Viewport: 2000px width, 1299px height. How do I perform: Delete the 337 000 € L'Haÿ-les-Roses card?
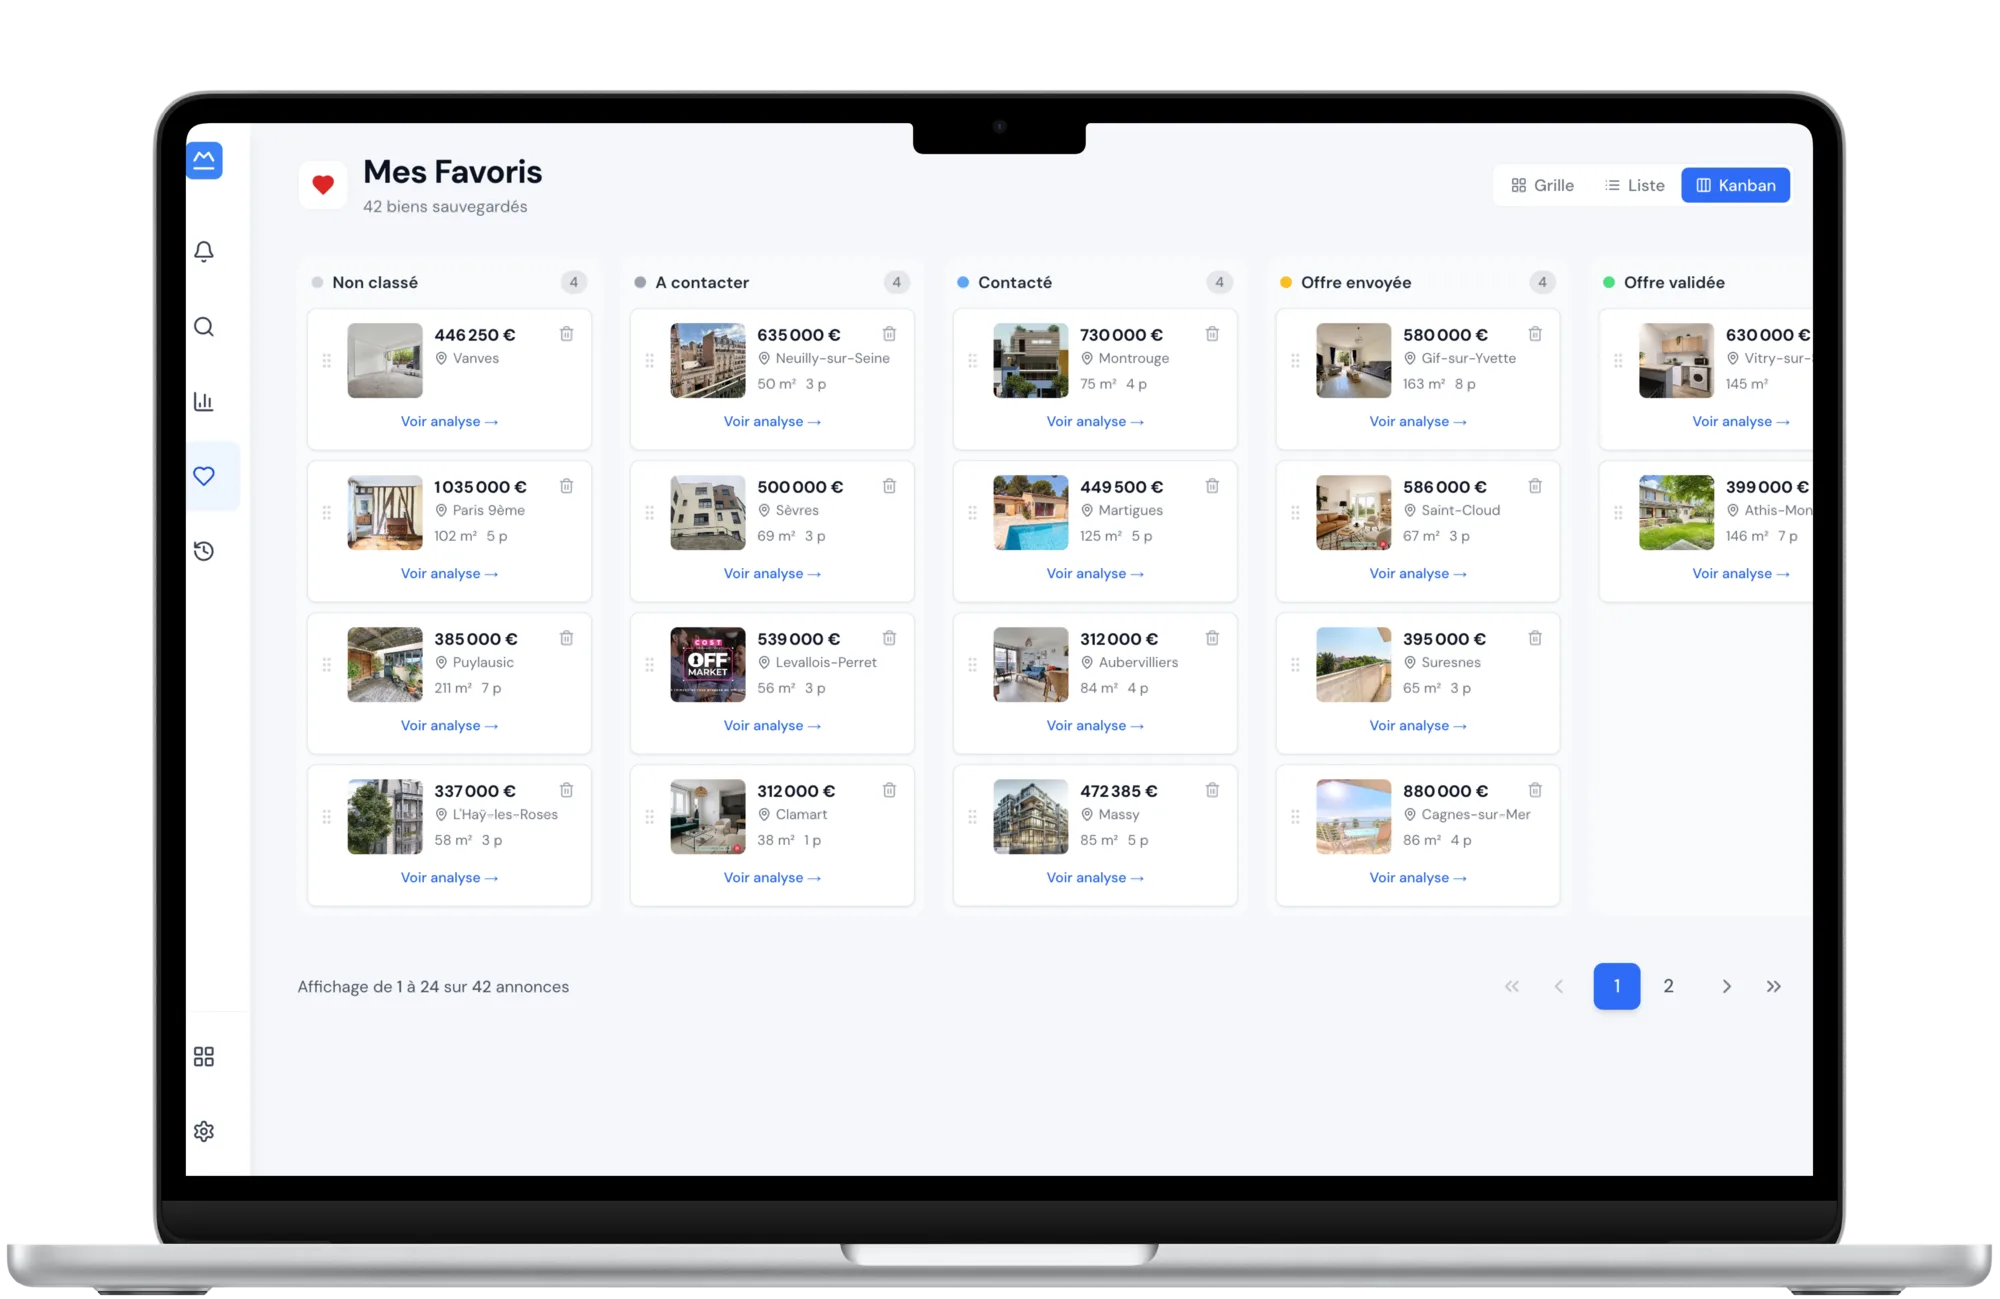click(x=567, y=790)
